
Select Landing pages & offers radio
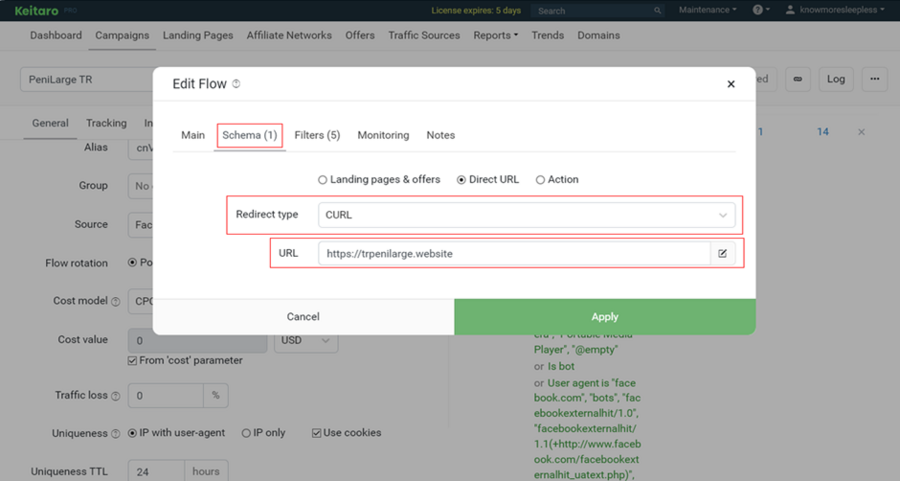click(x=323, y=180)
